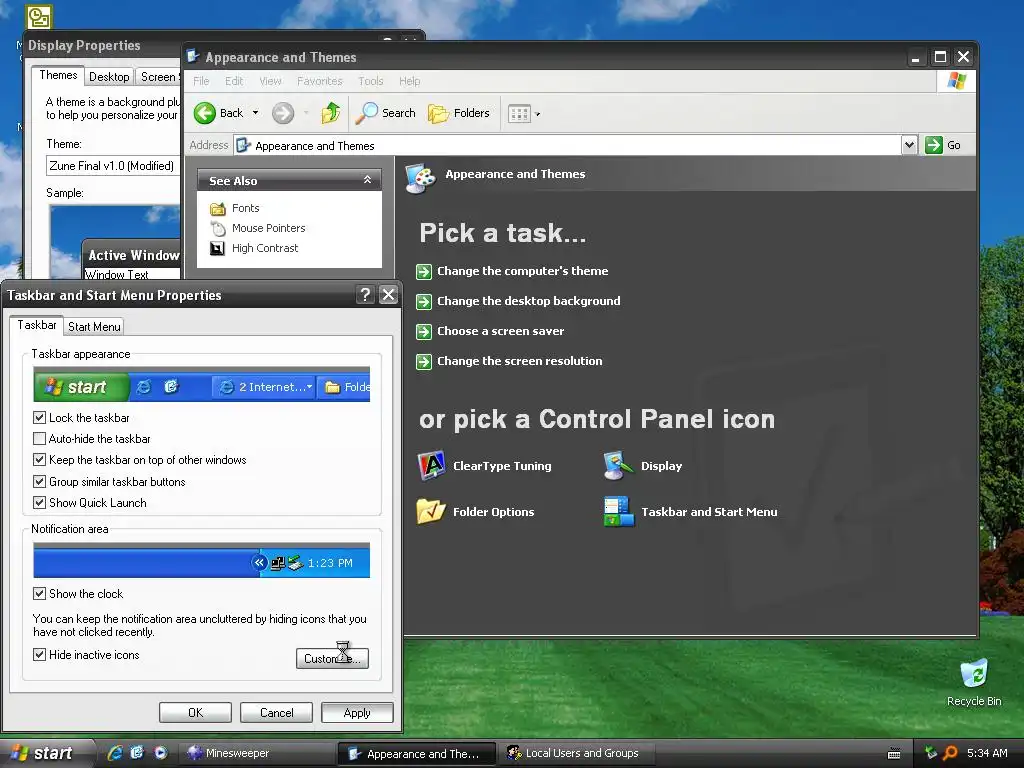Click Cancel in Taskbar Properties

point(276,712)
